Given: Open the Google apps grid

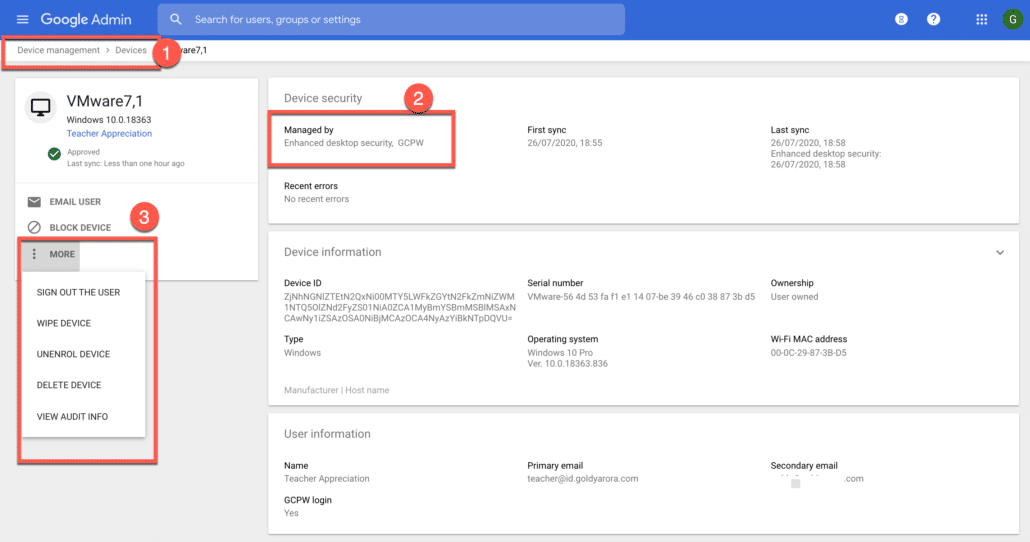Looking at the screenshot, I should [981, 19].
